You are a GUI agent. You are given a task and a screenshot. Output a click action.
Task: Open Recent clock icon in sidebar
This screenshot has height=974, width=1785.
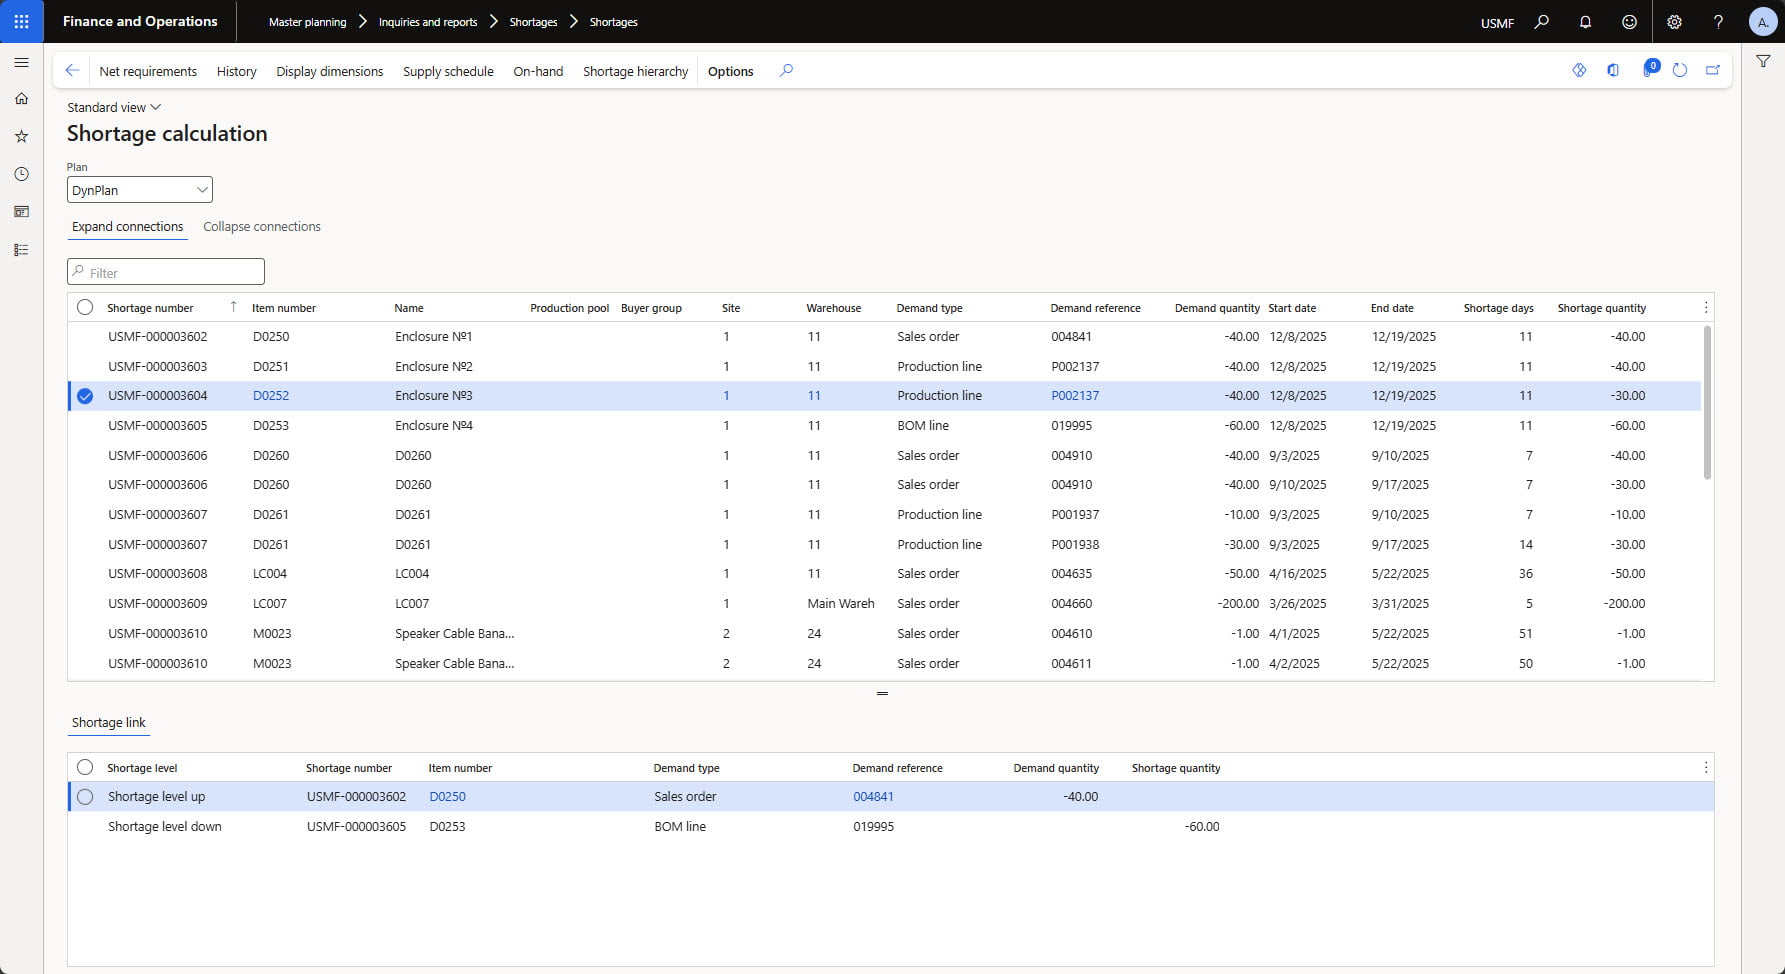coord(21,174)
